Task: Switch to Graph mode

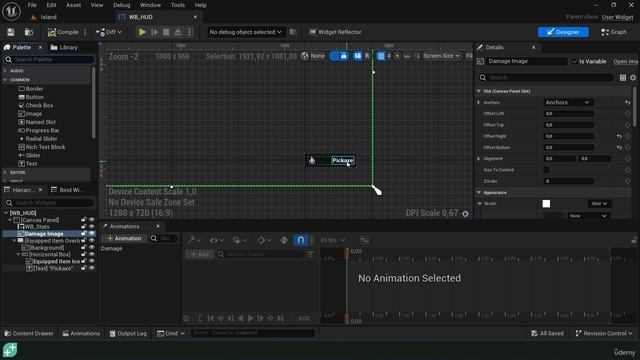Action: [x=613, y=32]
